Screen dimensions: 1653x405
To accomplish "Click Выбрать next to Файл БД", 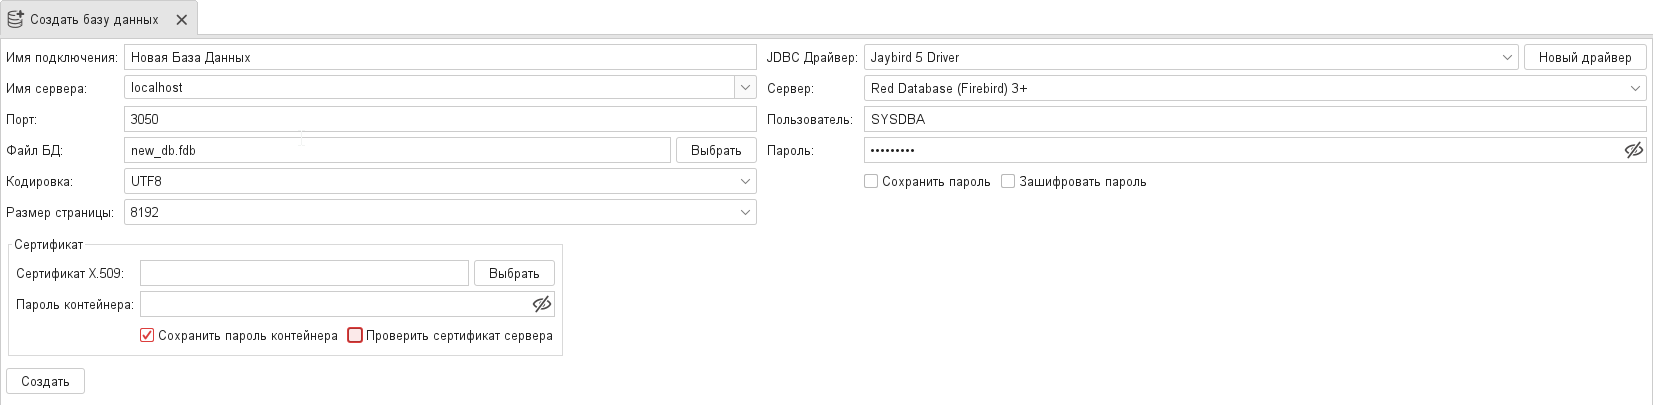I will (716, 150).
